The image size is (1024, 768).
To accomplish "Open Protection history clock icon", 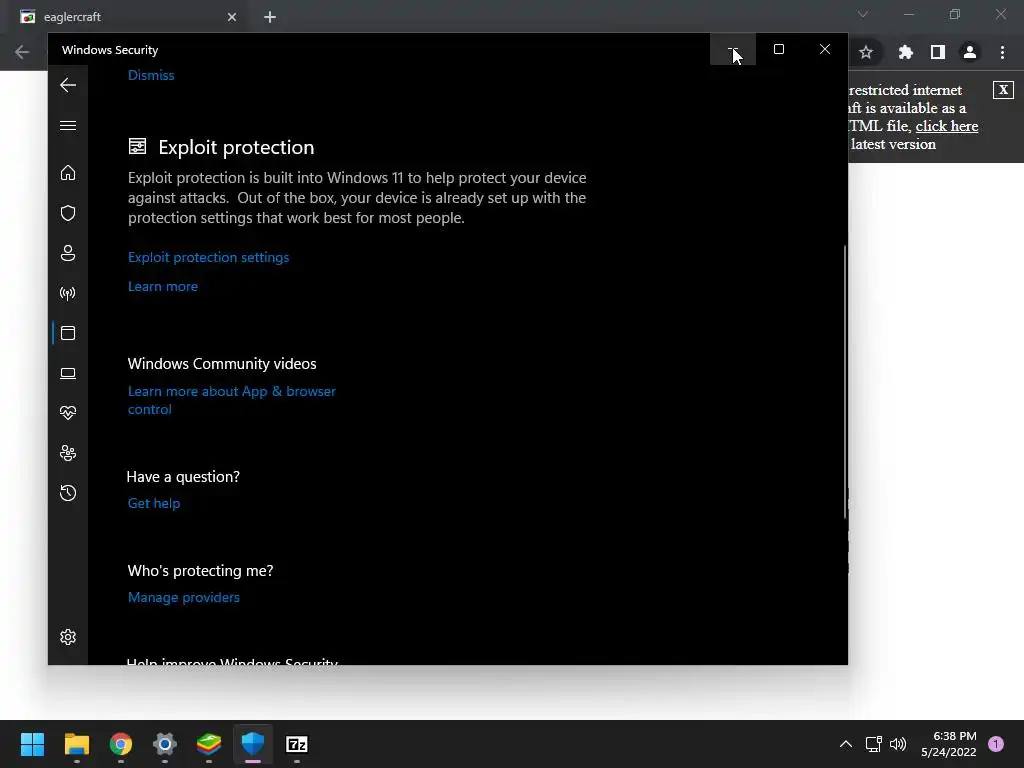I will (x=68, y=493).
